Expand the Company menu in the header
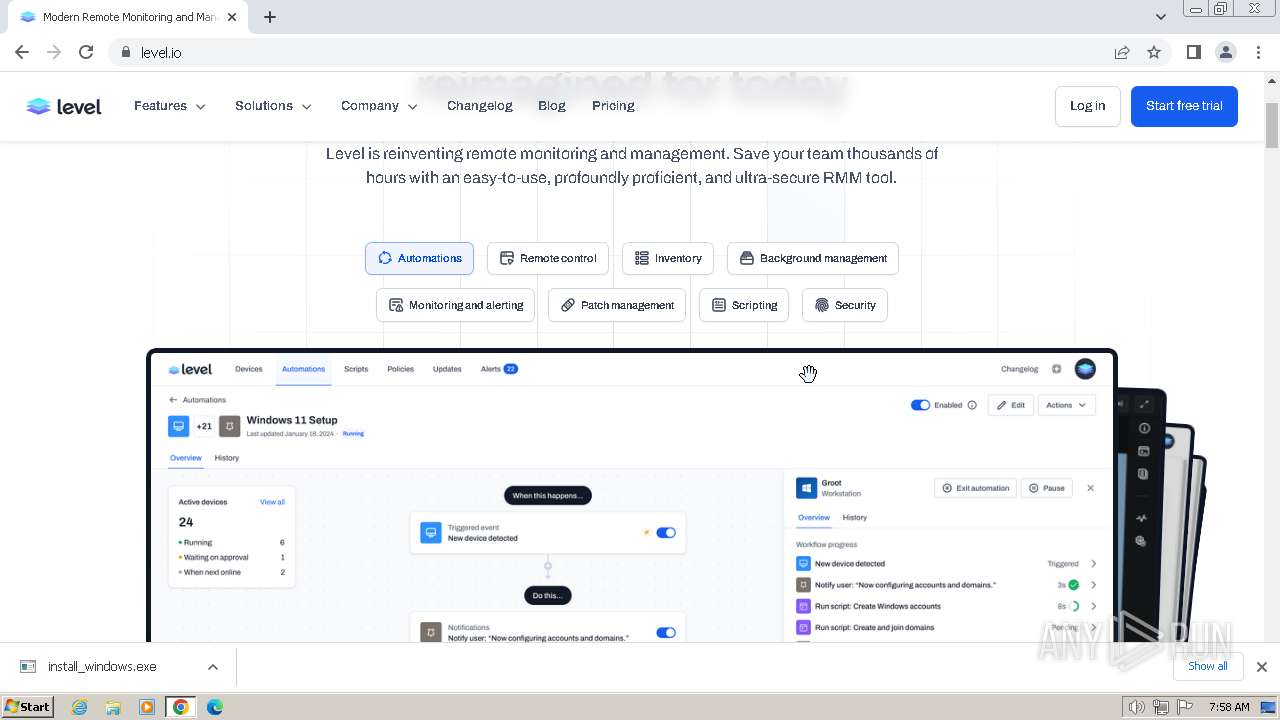 pos(379,106)
